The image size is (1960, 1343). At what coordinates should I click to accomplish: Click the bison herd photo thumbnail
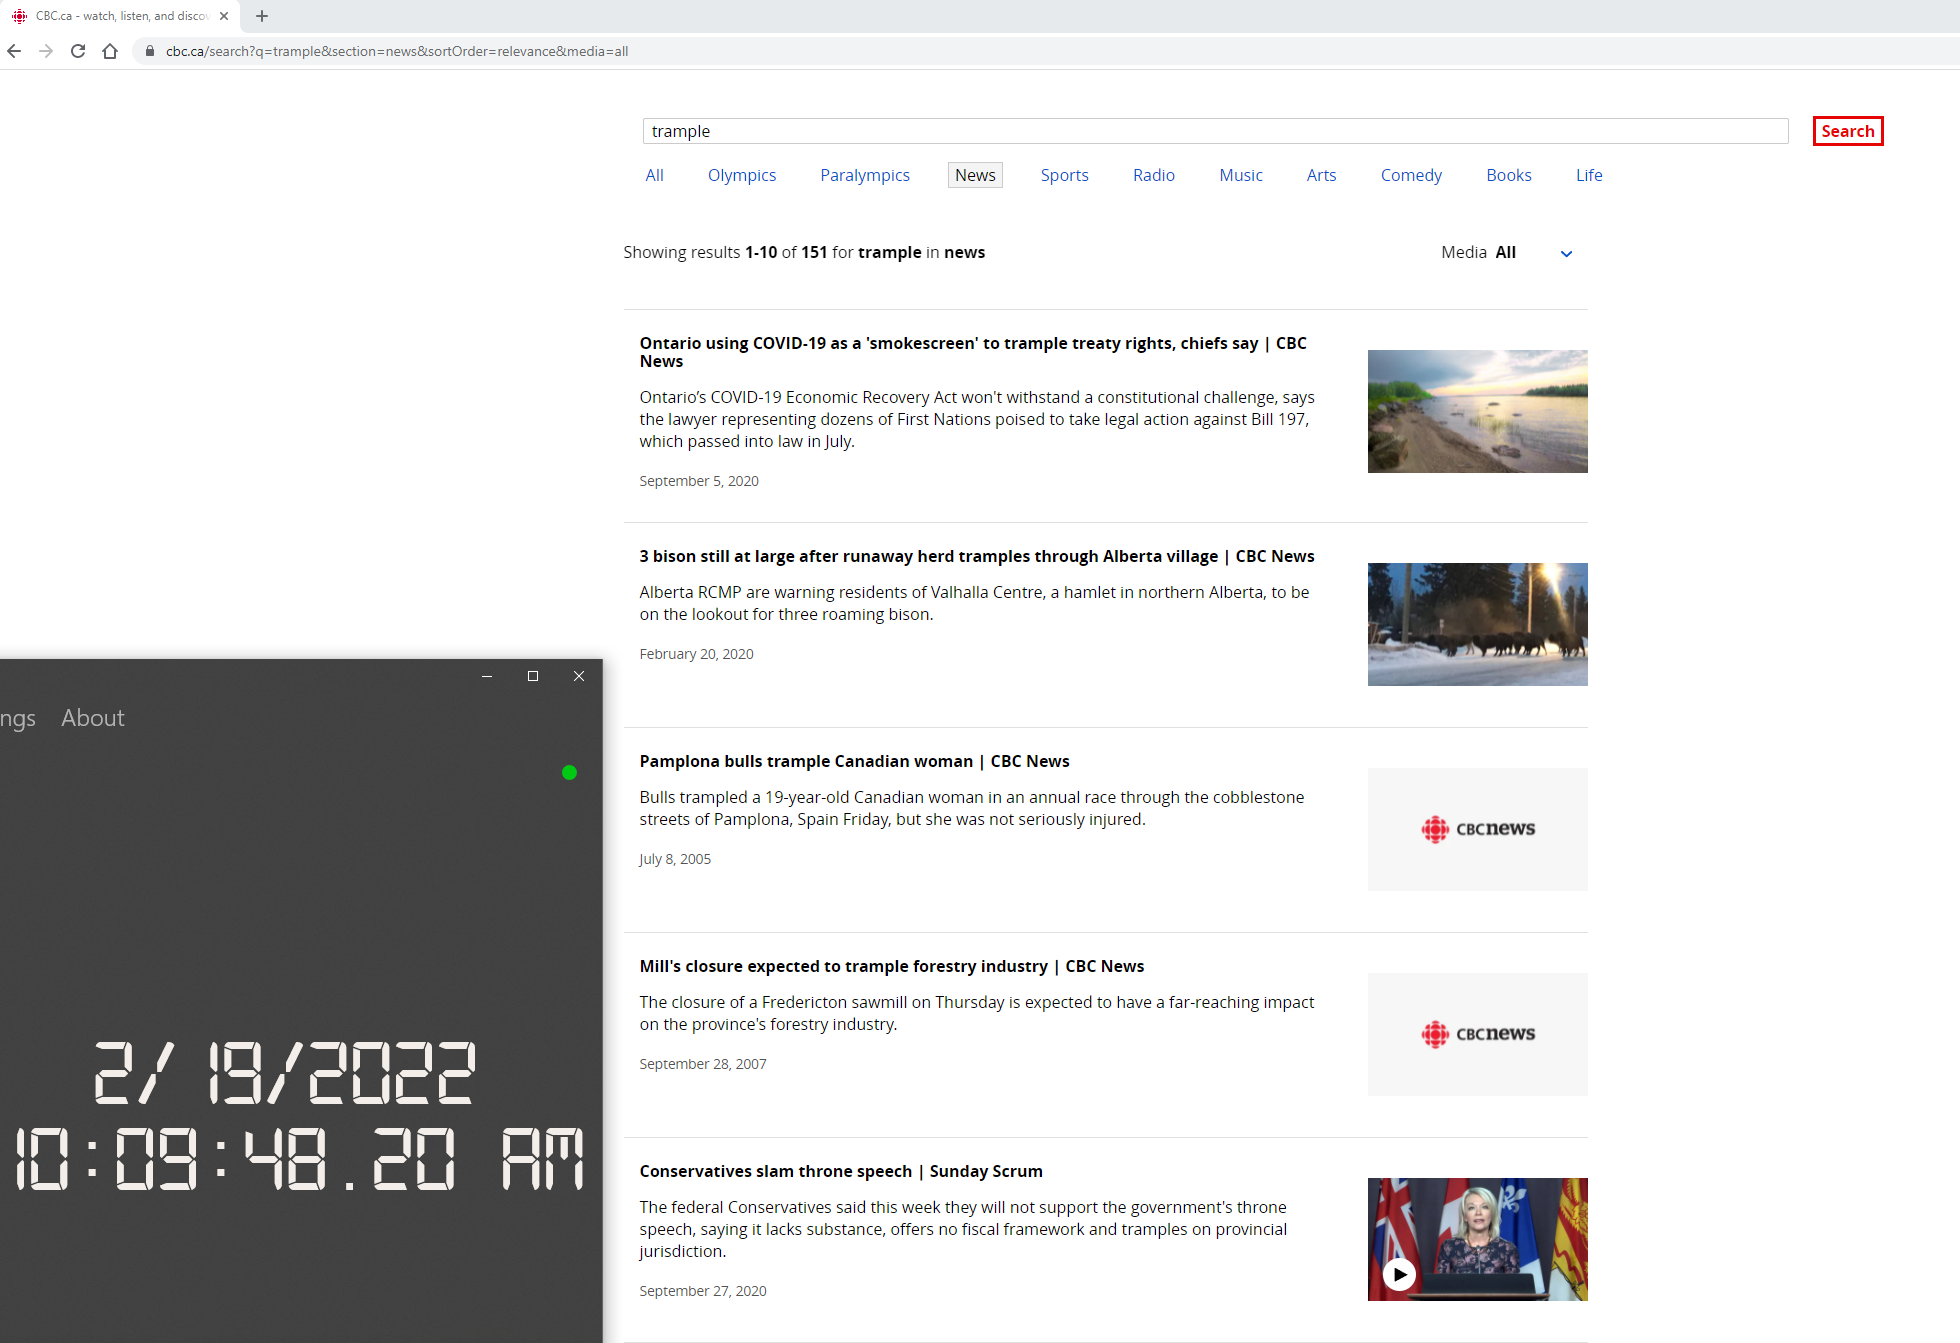(x=1478, y=624)
